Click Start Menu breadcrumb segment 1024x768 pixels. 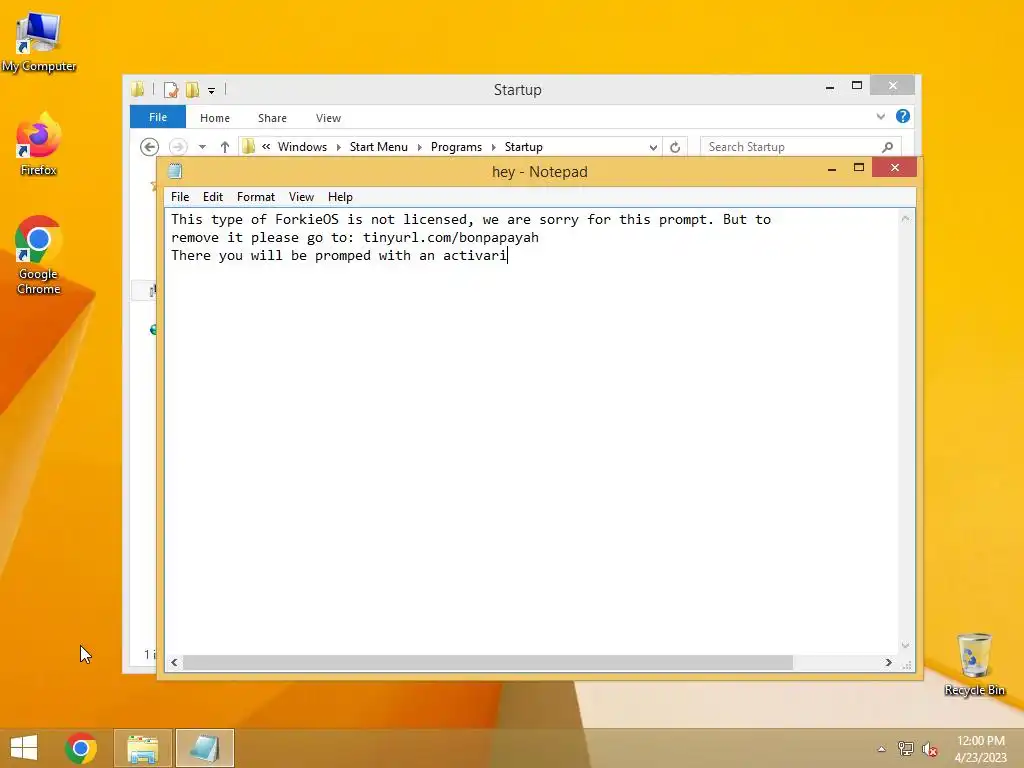tap(379, 147)
